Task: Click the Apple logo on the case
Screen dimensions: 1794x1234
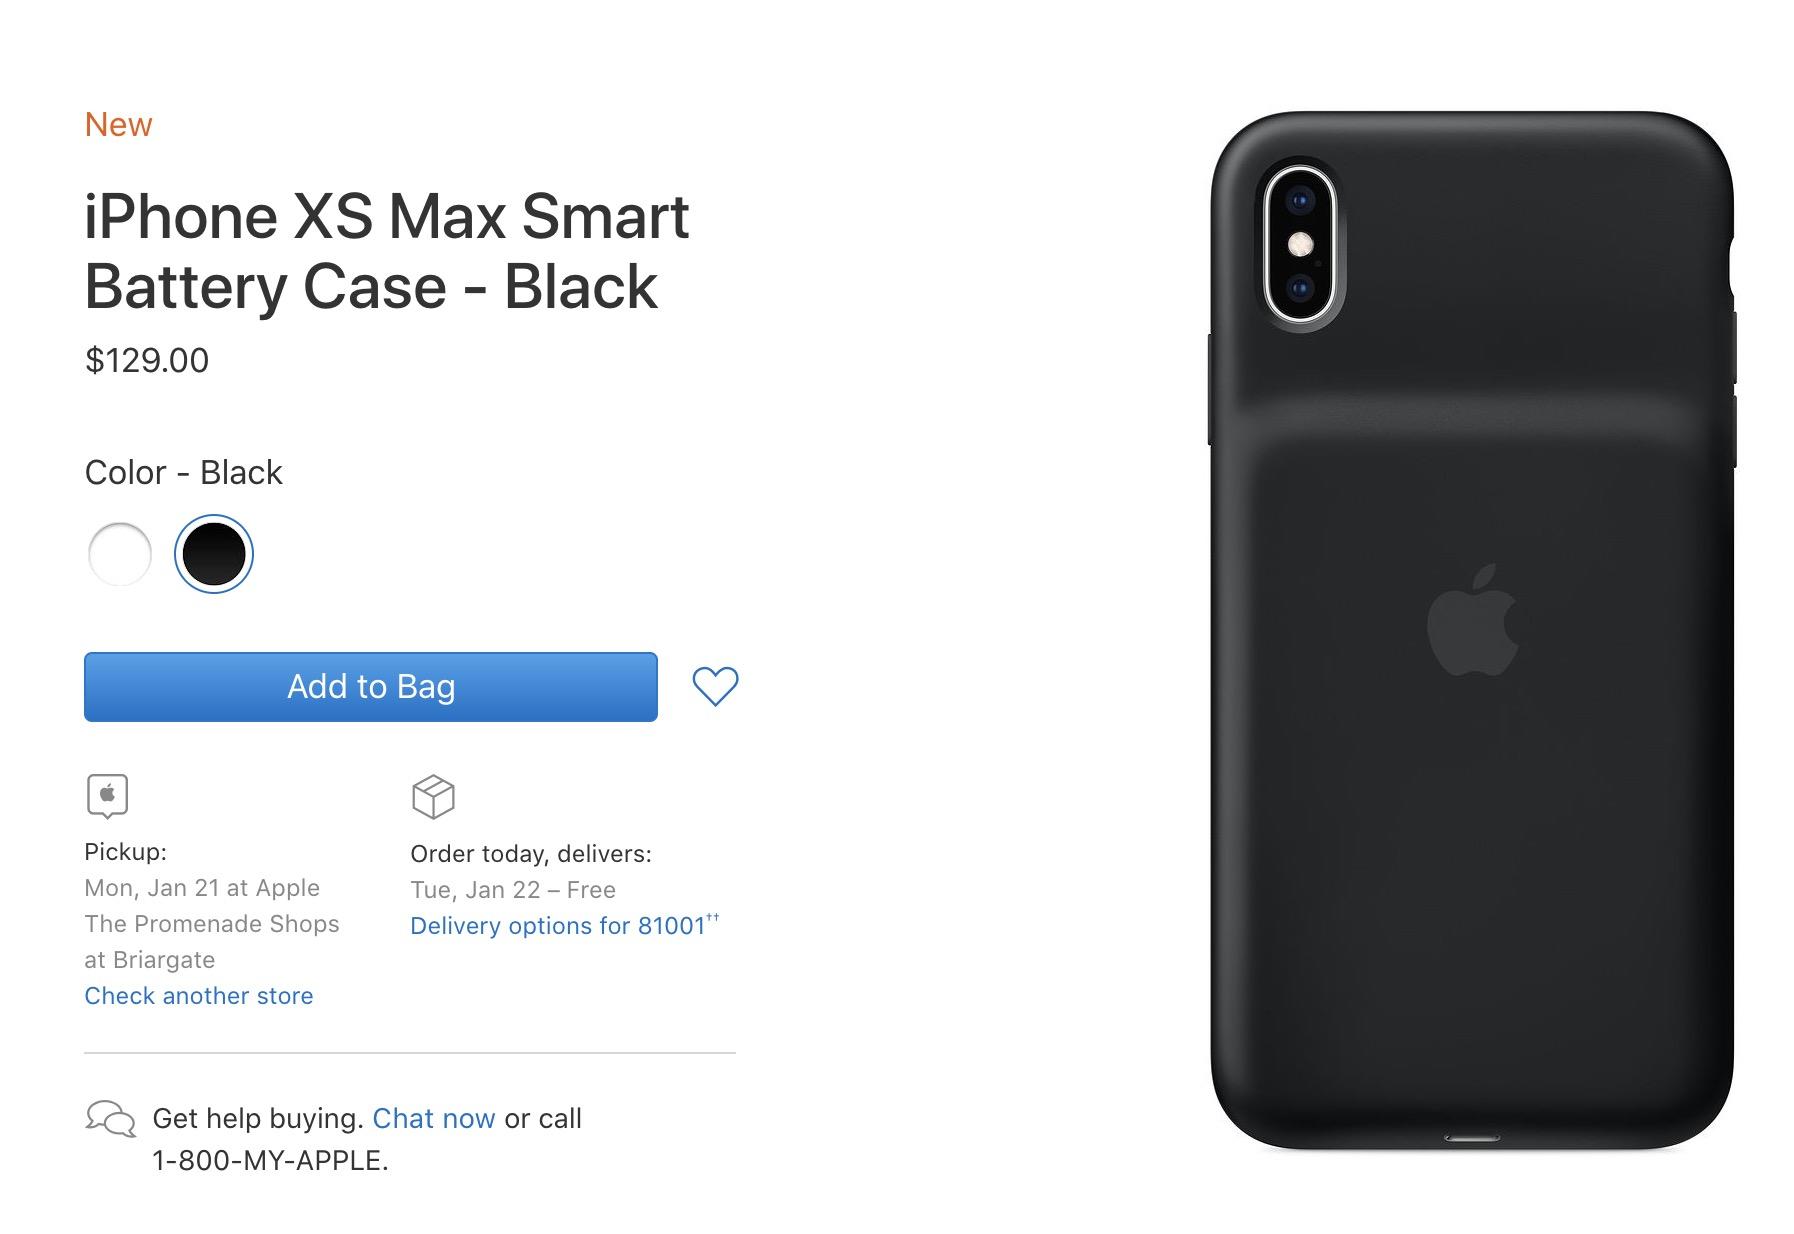Action: coord(1472,619)
